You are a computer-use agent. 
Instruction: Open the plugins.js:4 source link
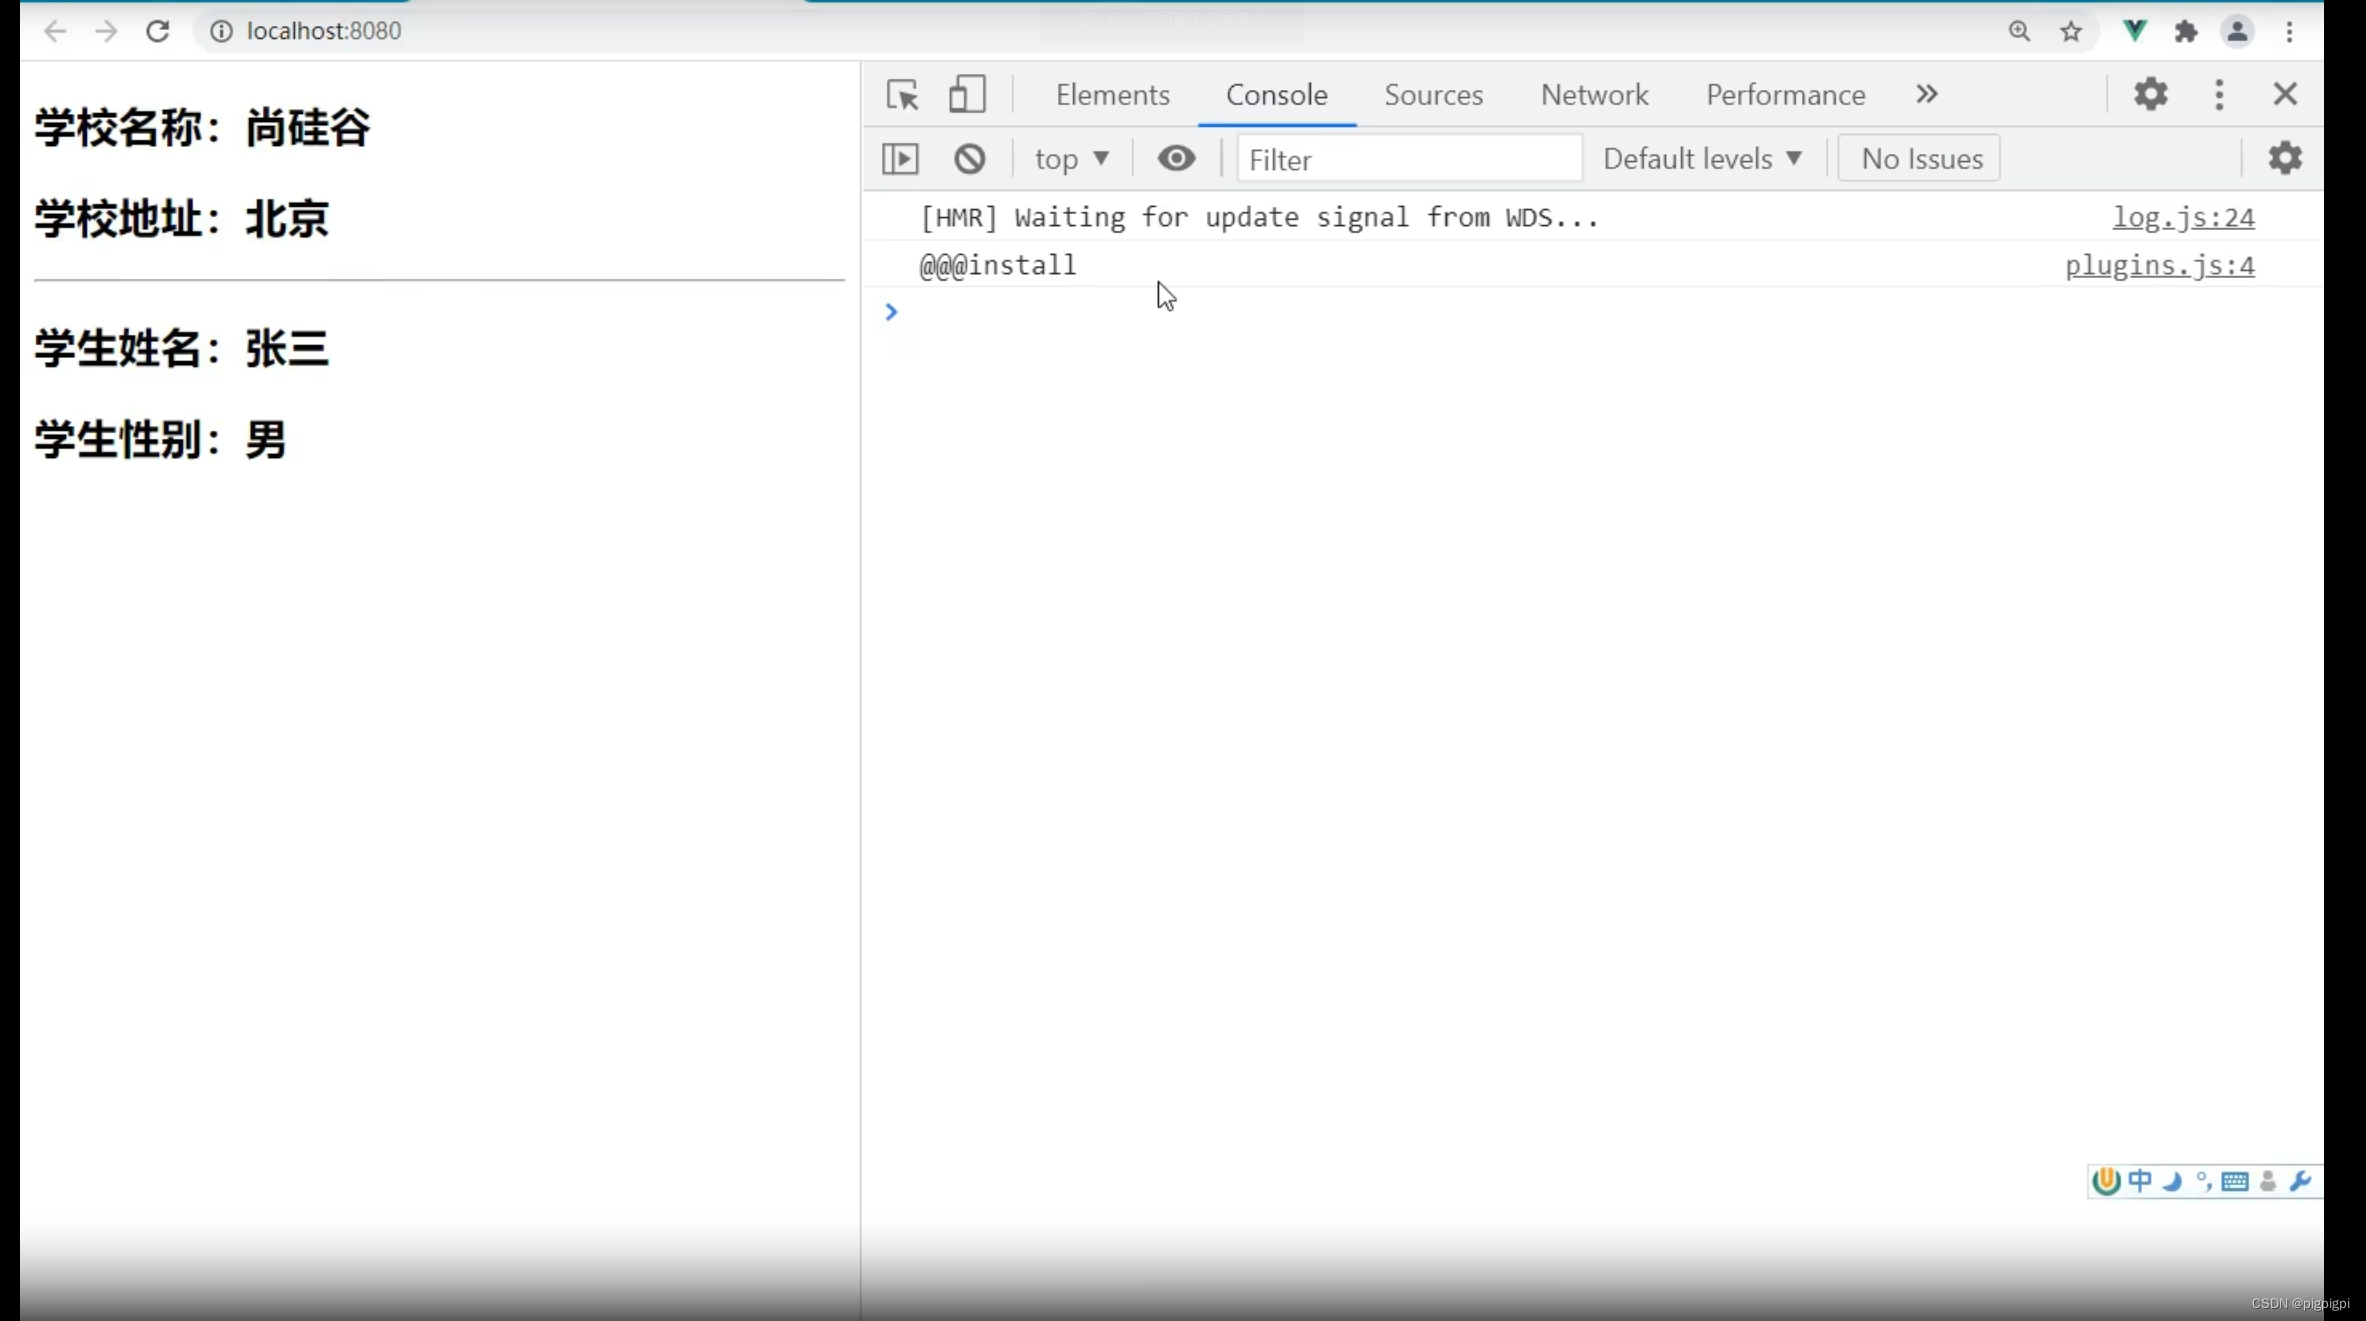pos(2160,265)
